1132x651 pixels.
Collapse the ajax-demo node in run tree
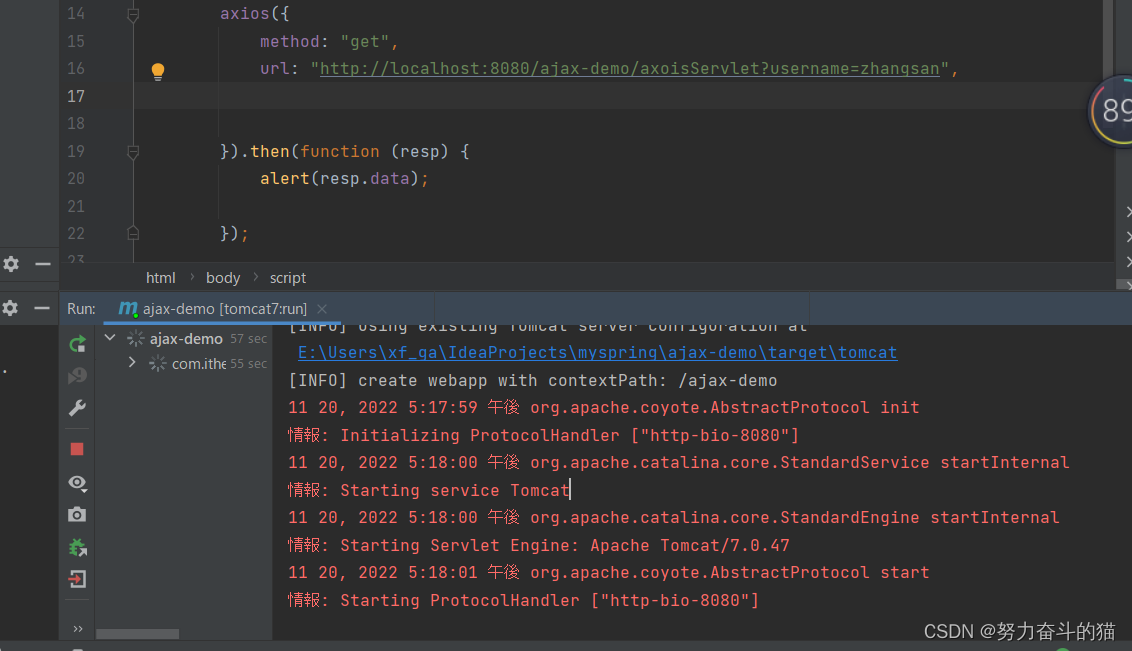[x=110, y=338]
